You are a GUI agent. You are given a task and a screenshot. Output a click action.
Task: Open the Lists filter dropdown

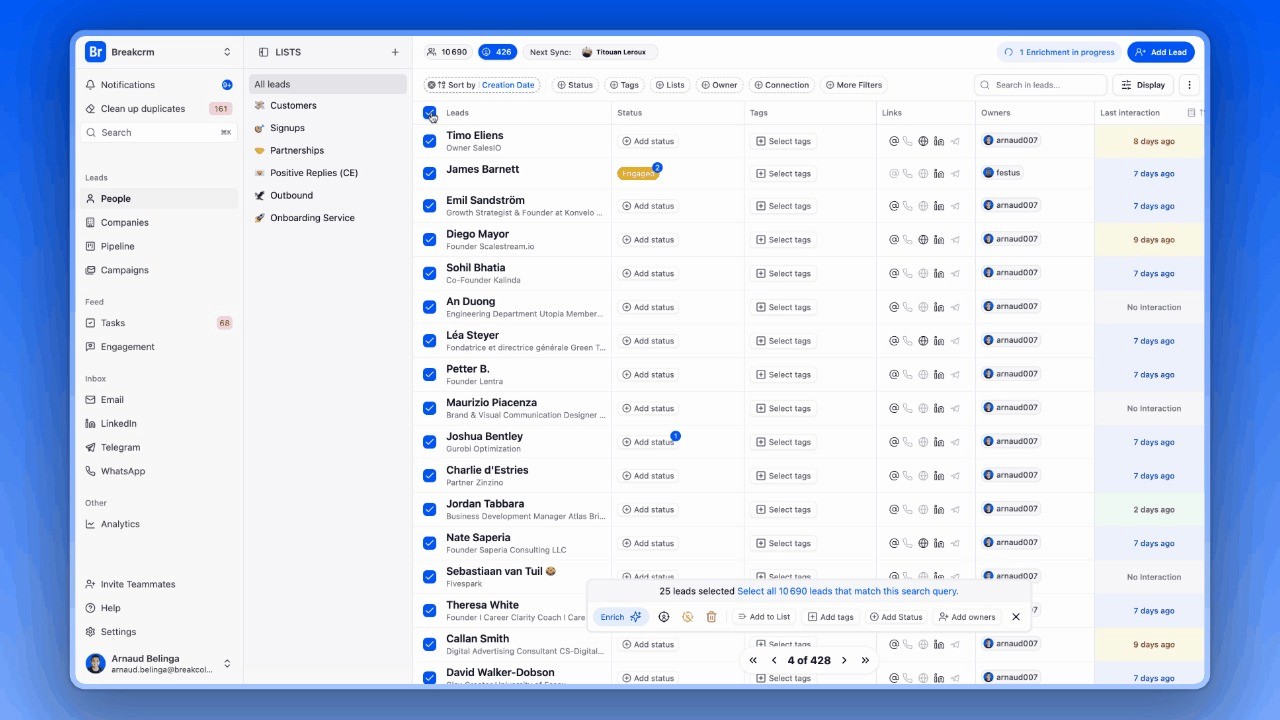671,85
